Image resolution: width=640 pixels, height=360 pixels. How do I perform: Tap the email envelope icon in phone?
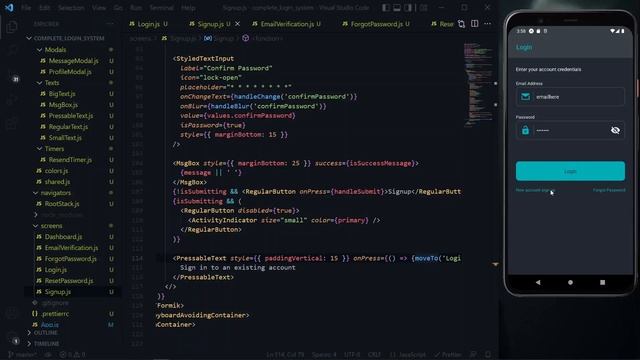525,97
